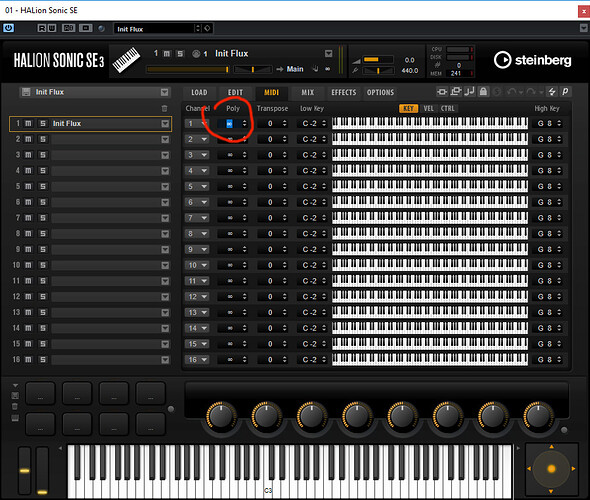Click the first quick control knob
The image size is (590, 500).
221,416
